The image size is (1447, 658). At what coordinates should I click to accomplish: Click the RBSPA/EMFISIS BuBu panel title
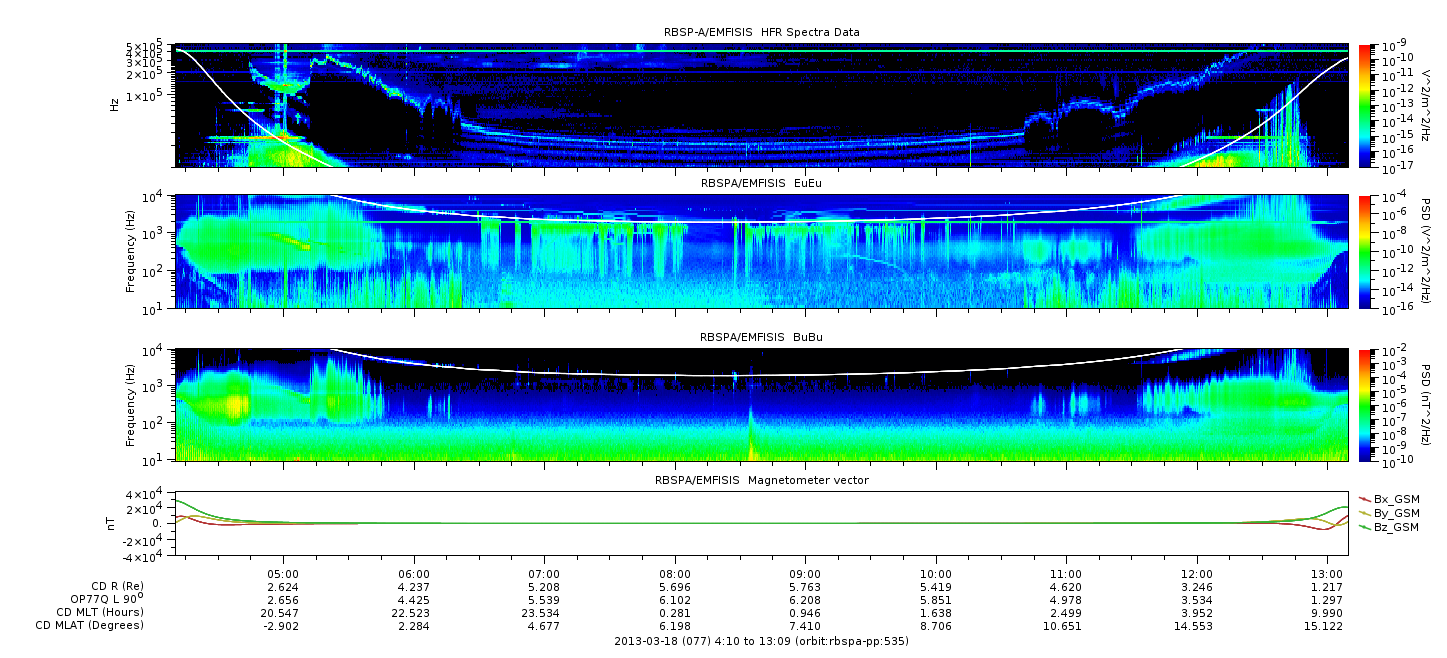(x=761, y=338)
